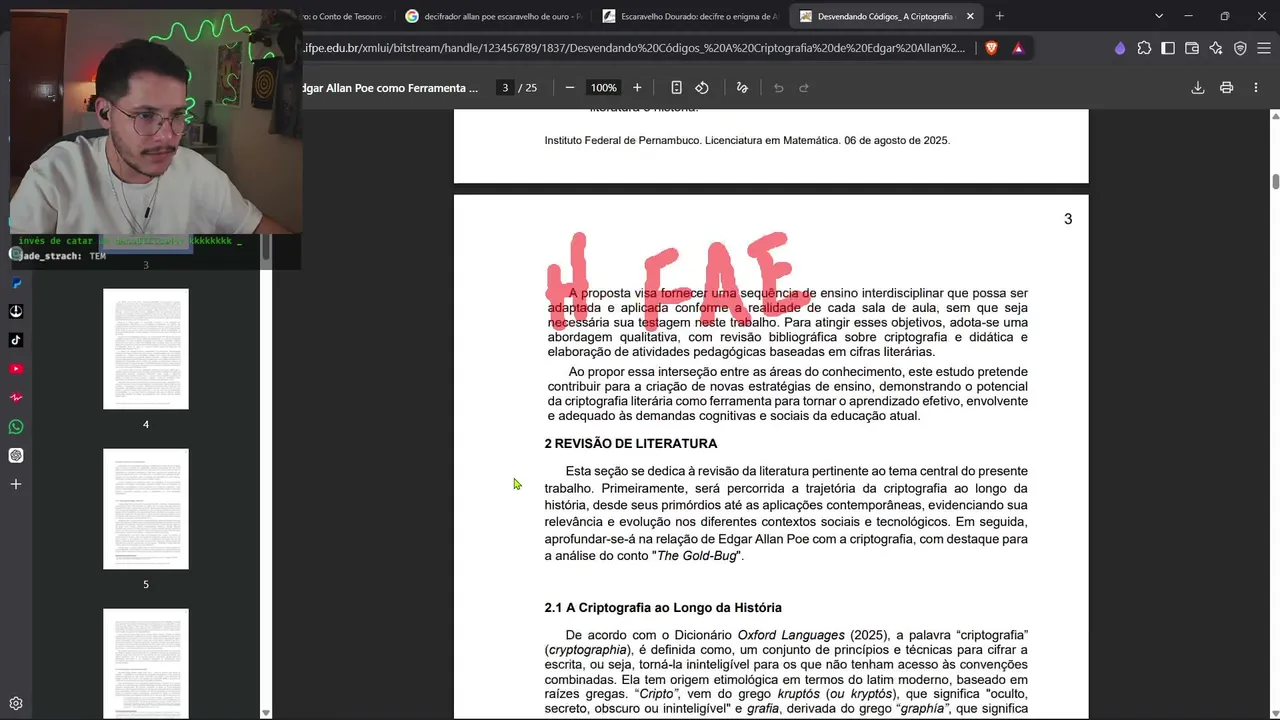This screenshot has width=1280, height=720.
Task: Open ChatGPT from the sidebar
Action: 16,456
